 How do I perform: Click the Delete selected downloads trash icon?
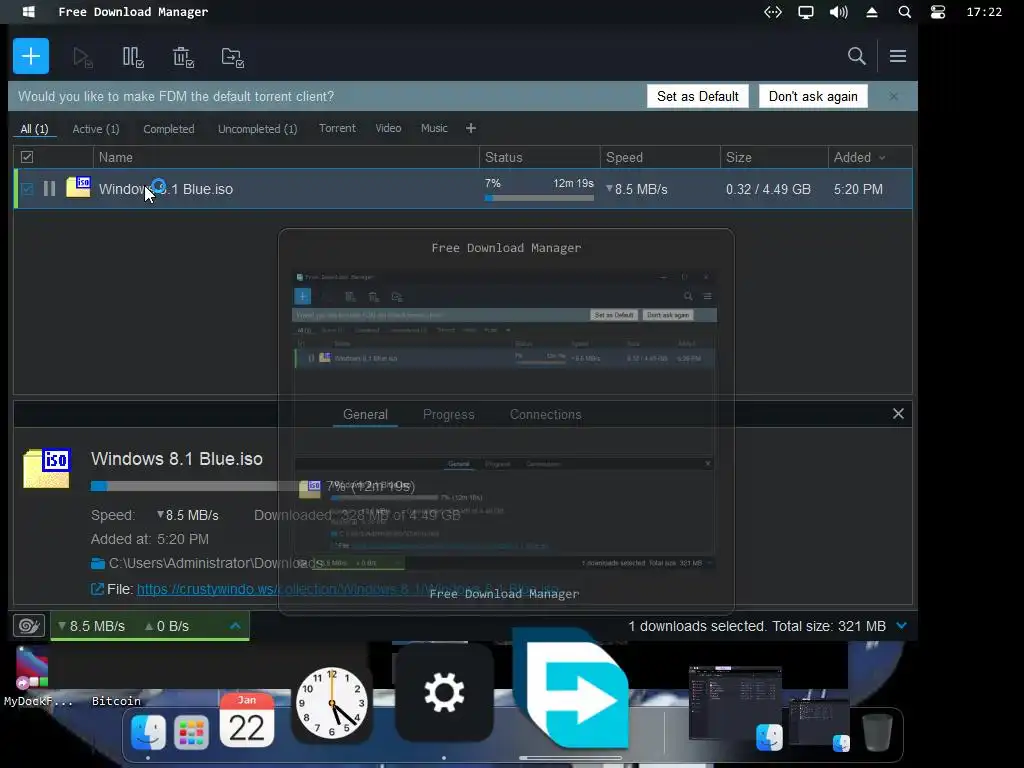point(184,57)
